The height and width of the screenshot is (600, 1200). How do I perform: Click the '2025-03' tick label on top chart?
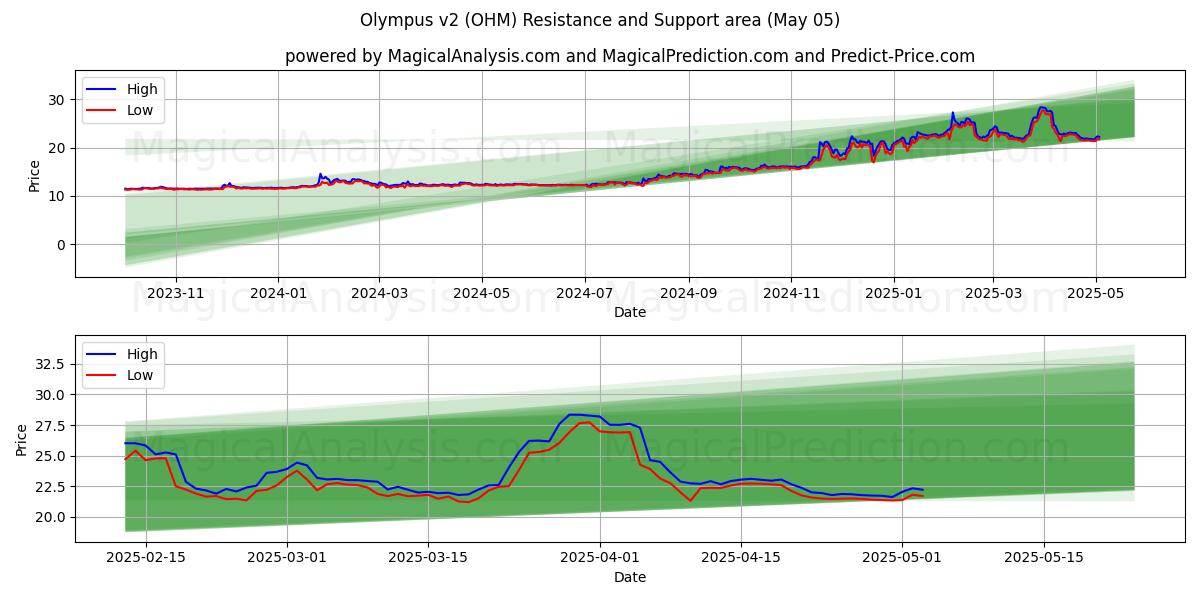coord(993,293)
